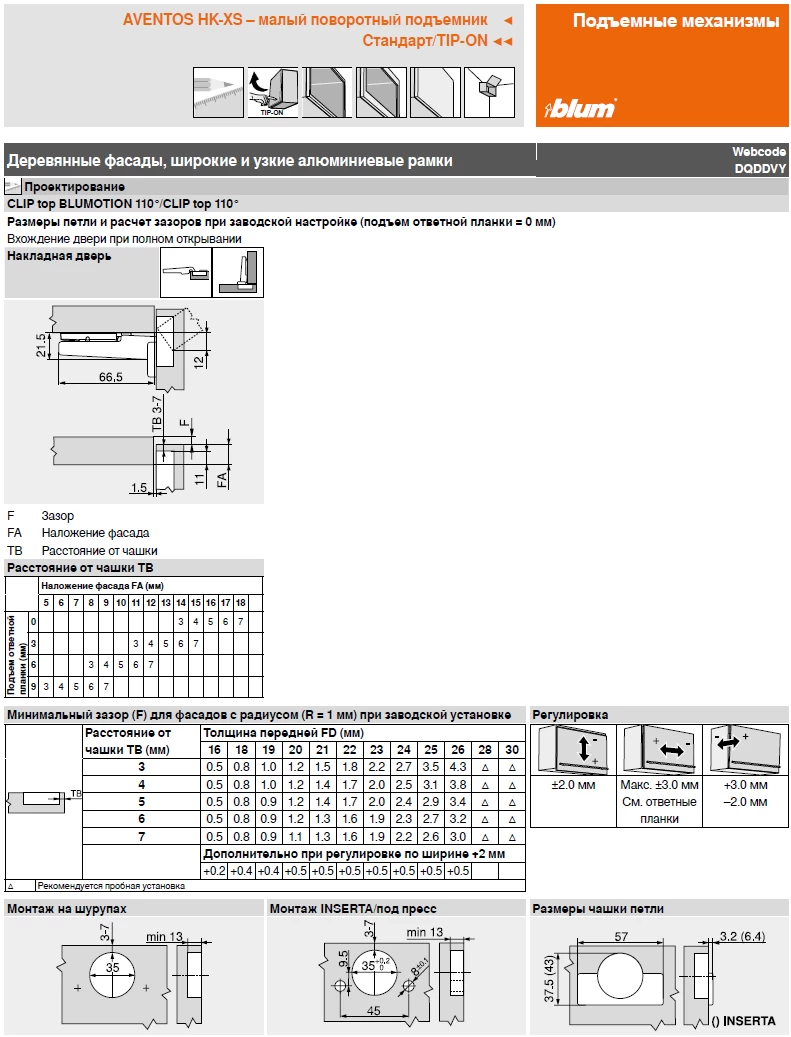Click the cabinet corner hinge-position icon
Image resolution: width=791 pixels, height=1037 pixels.
pyautogui.click(x=489, y=93)
